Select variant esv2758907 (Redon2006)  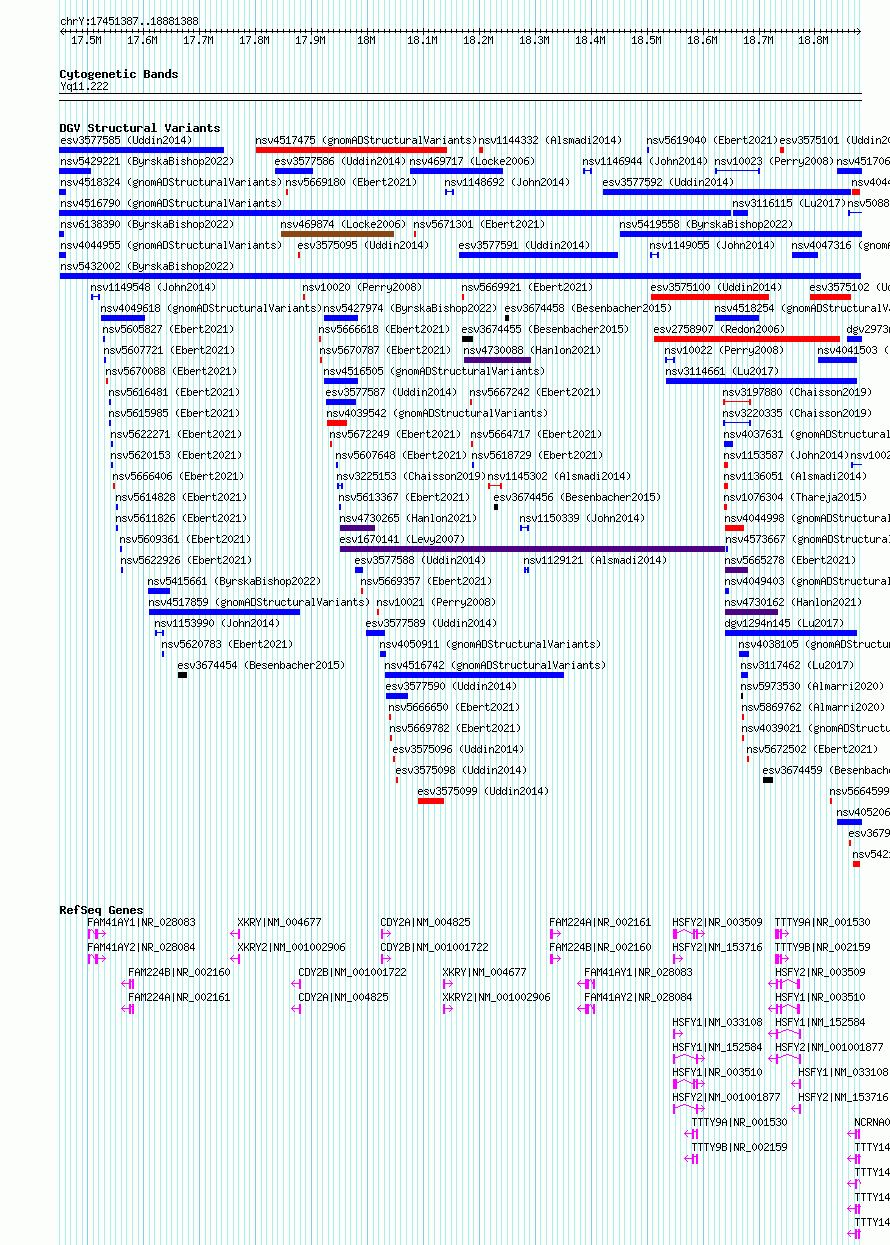coord(720,329)
